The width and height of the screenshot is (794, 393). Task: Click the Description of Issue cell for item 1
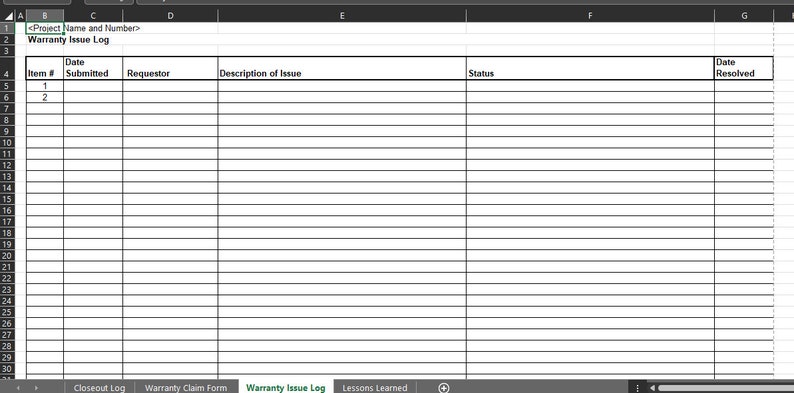tap(342, 86)
